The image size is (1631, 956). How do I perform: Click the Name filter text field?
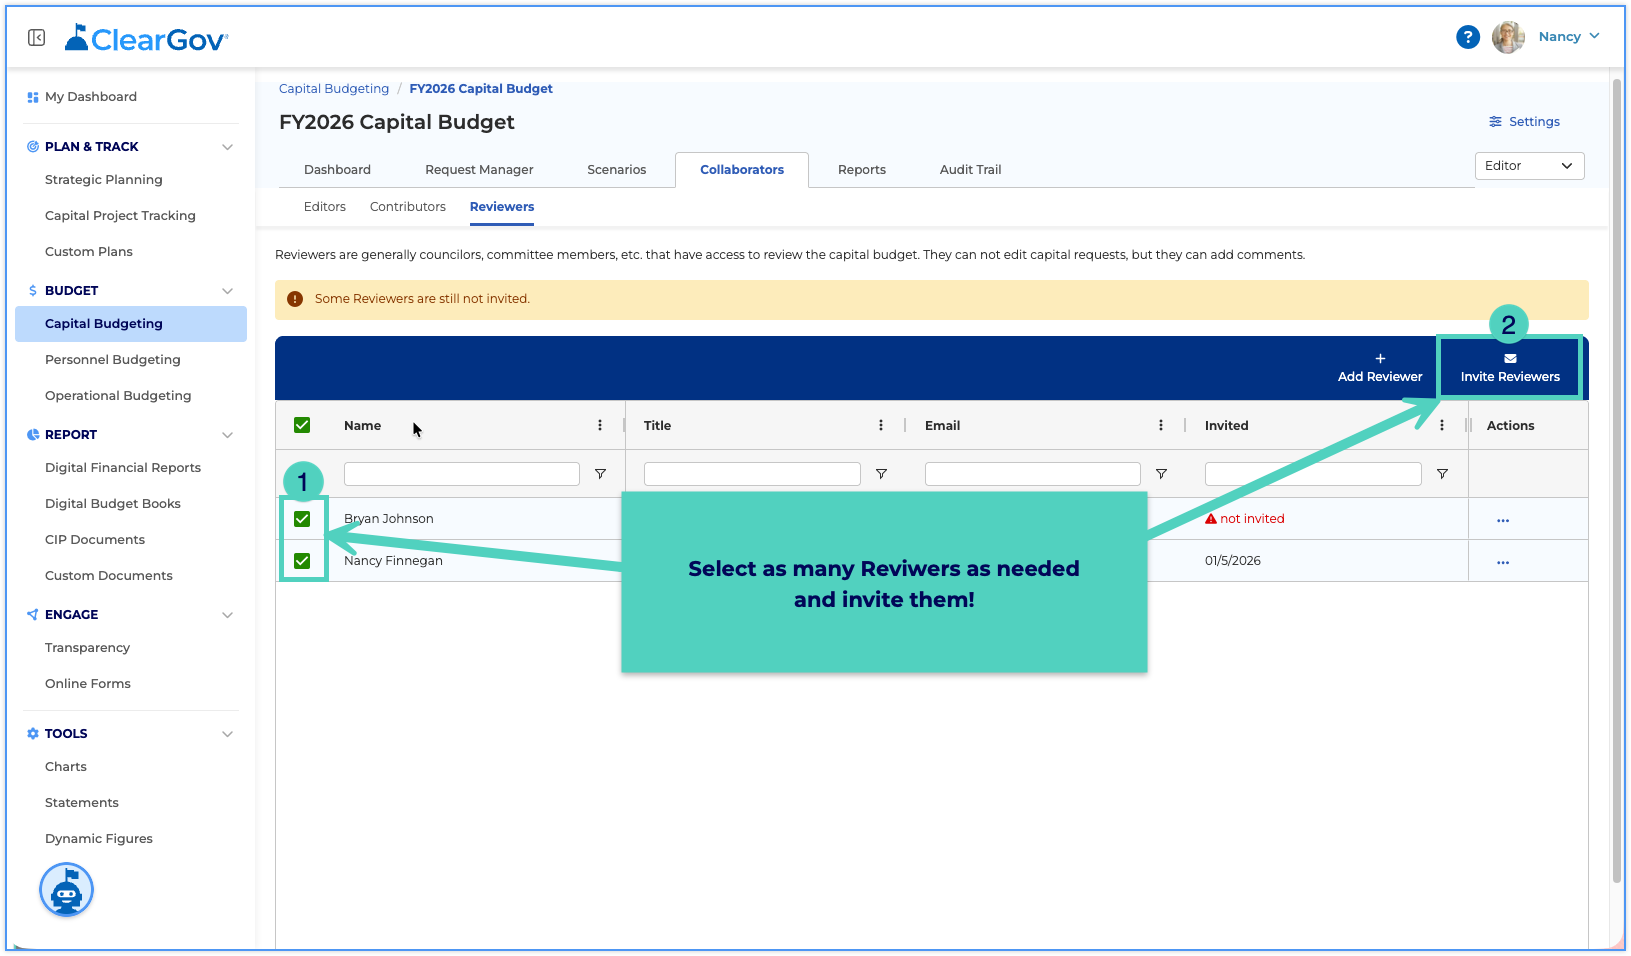pos(462,474)
